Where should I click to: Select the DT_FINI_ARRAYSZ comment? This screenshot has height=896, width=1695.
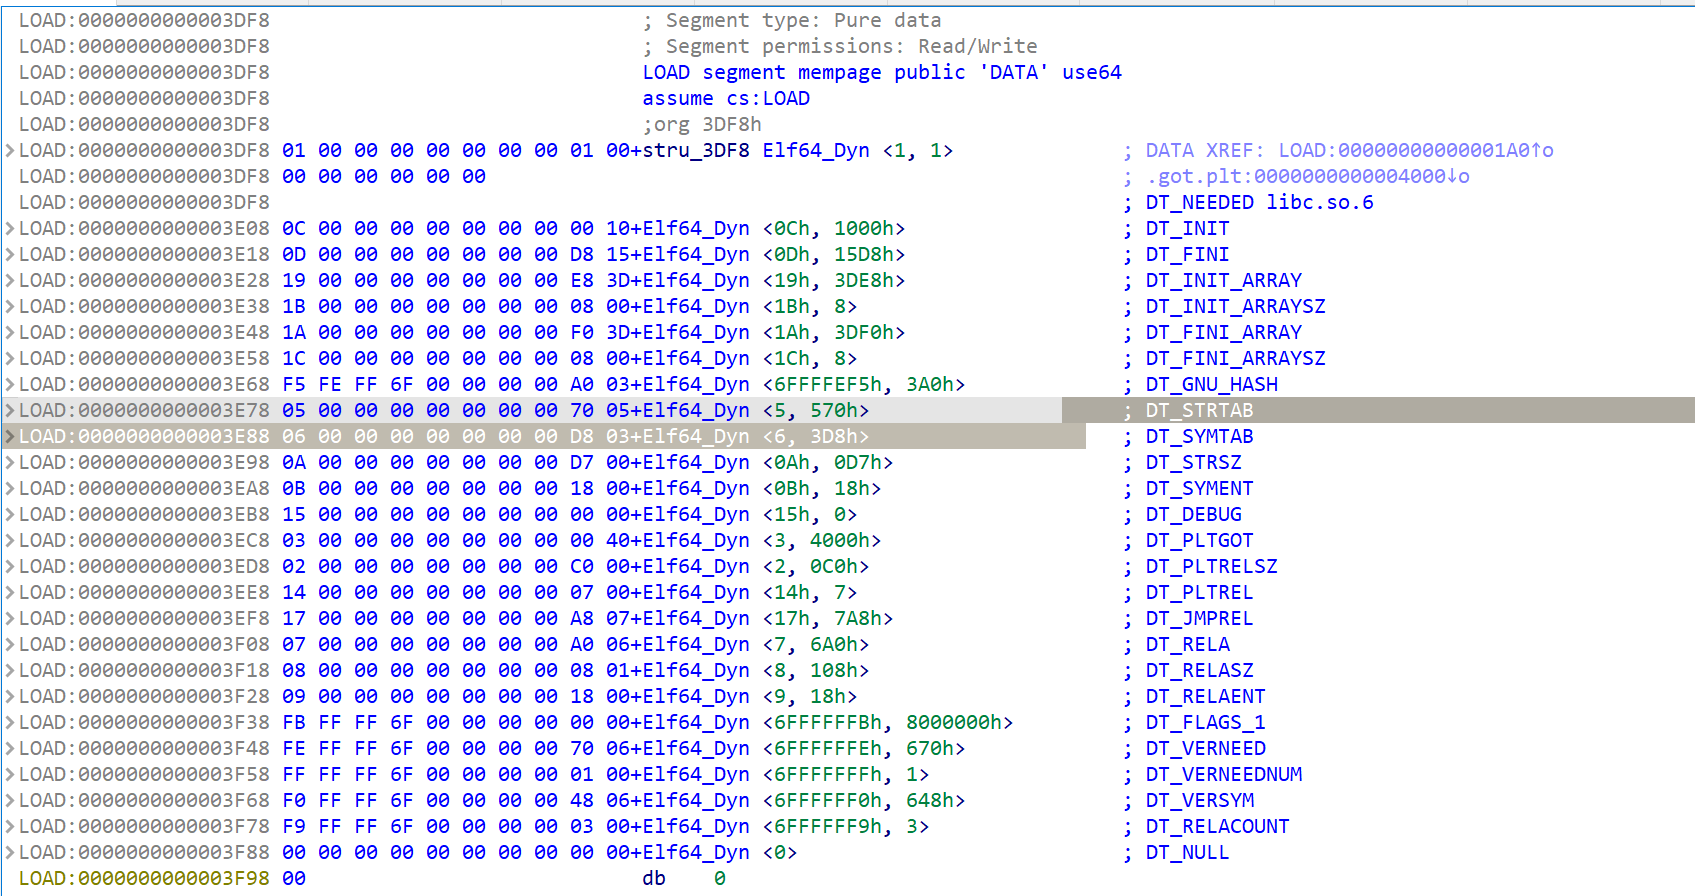[1235, 358]
